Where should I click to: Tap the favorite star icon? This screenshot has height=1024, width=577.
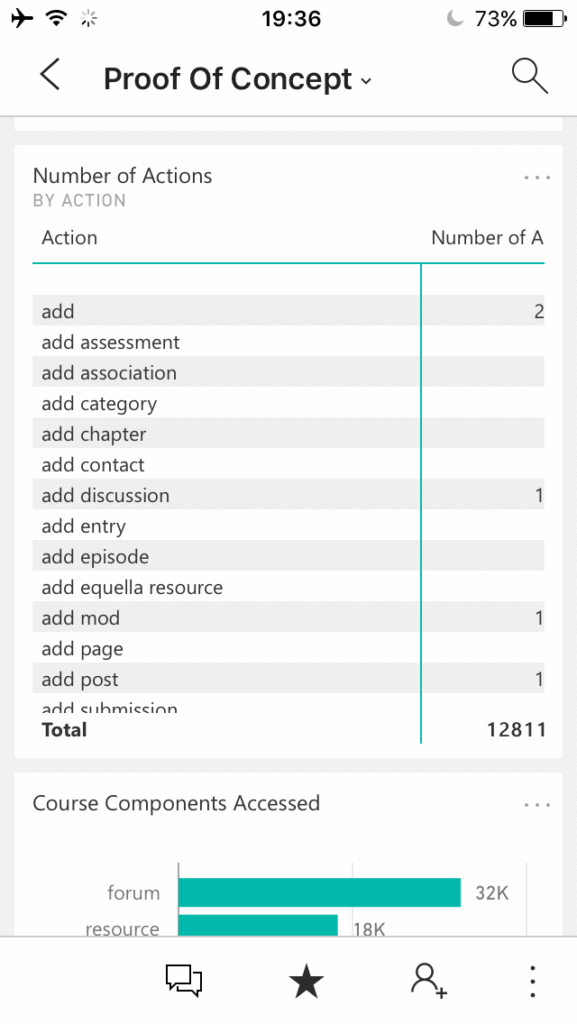pos(306,981)
